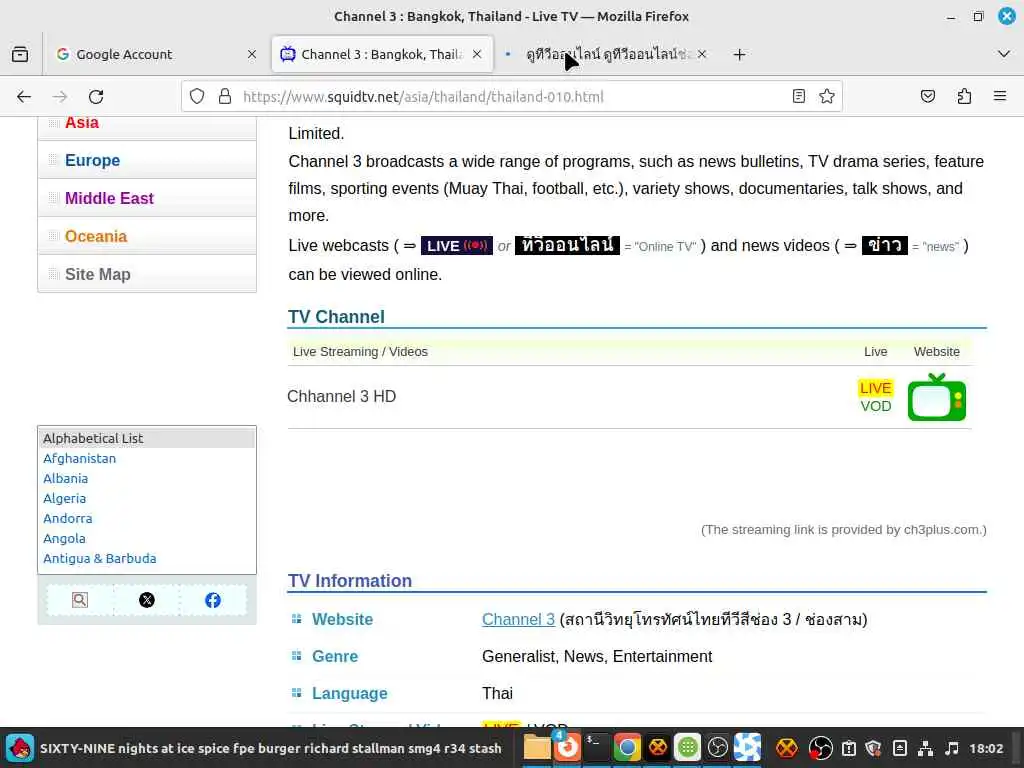Open a new tab
Image resolution: width=1024 pixels, height=768 pixels.
[739, 54]
